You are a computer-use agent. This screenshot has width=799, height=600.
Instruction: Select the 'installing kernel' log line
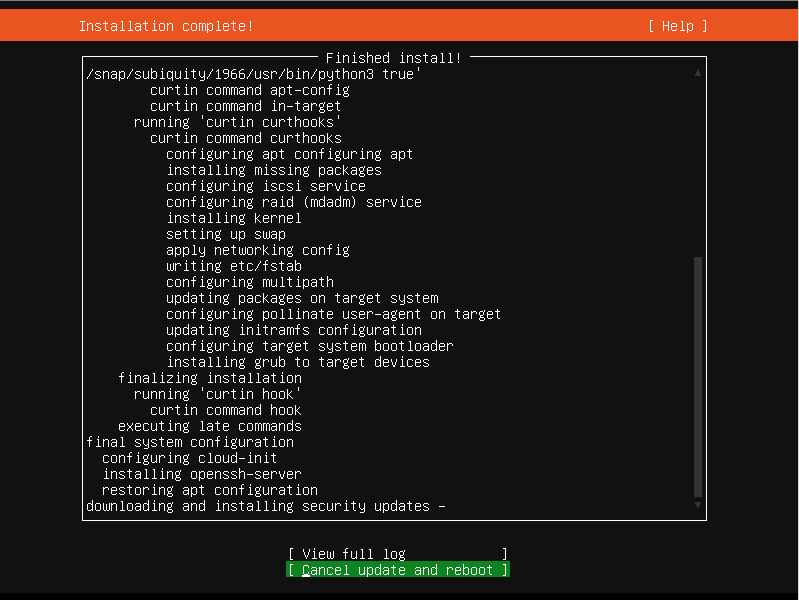click(x=233, y=218)
